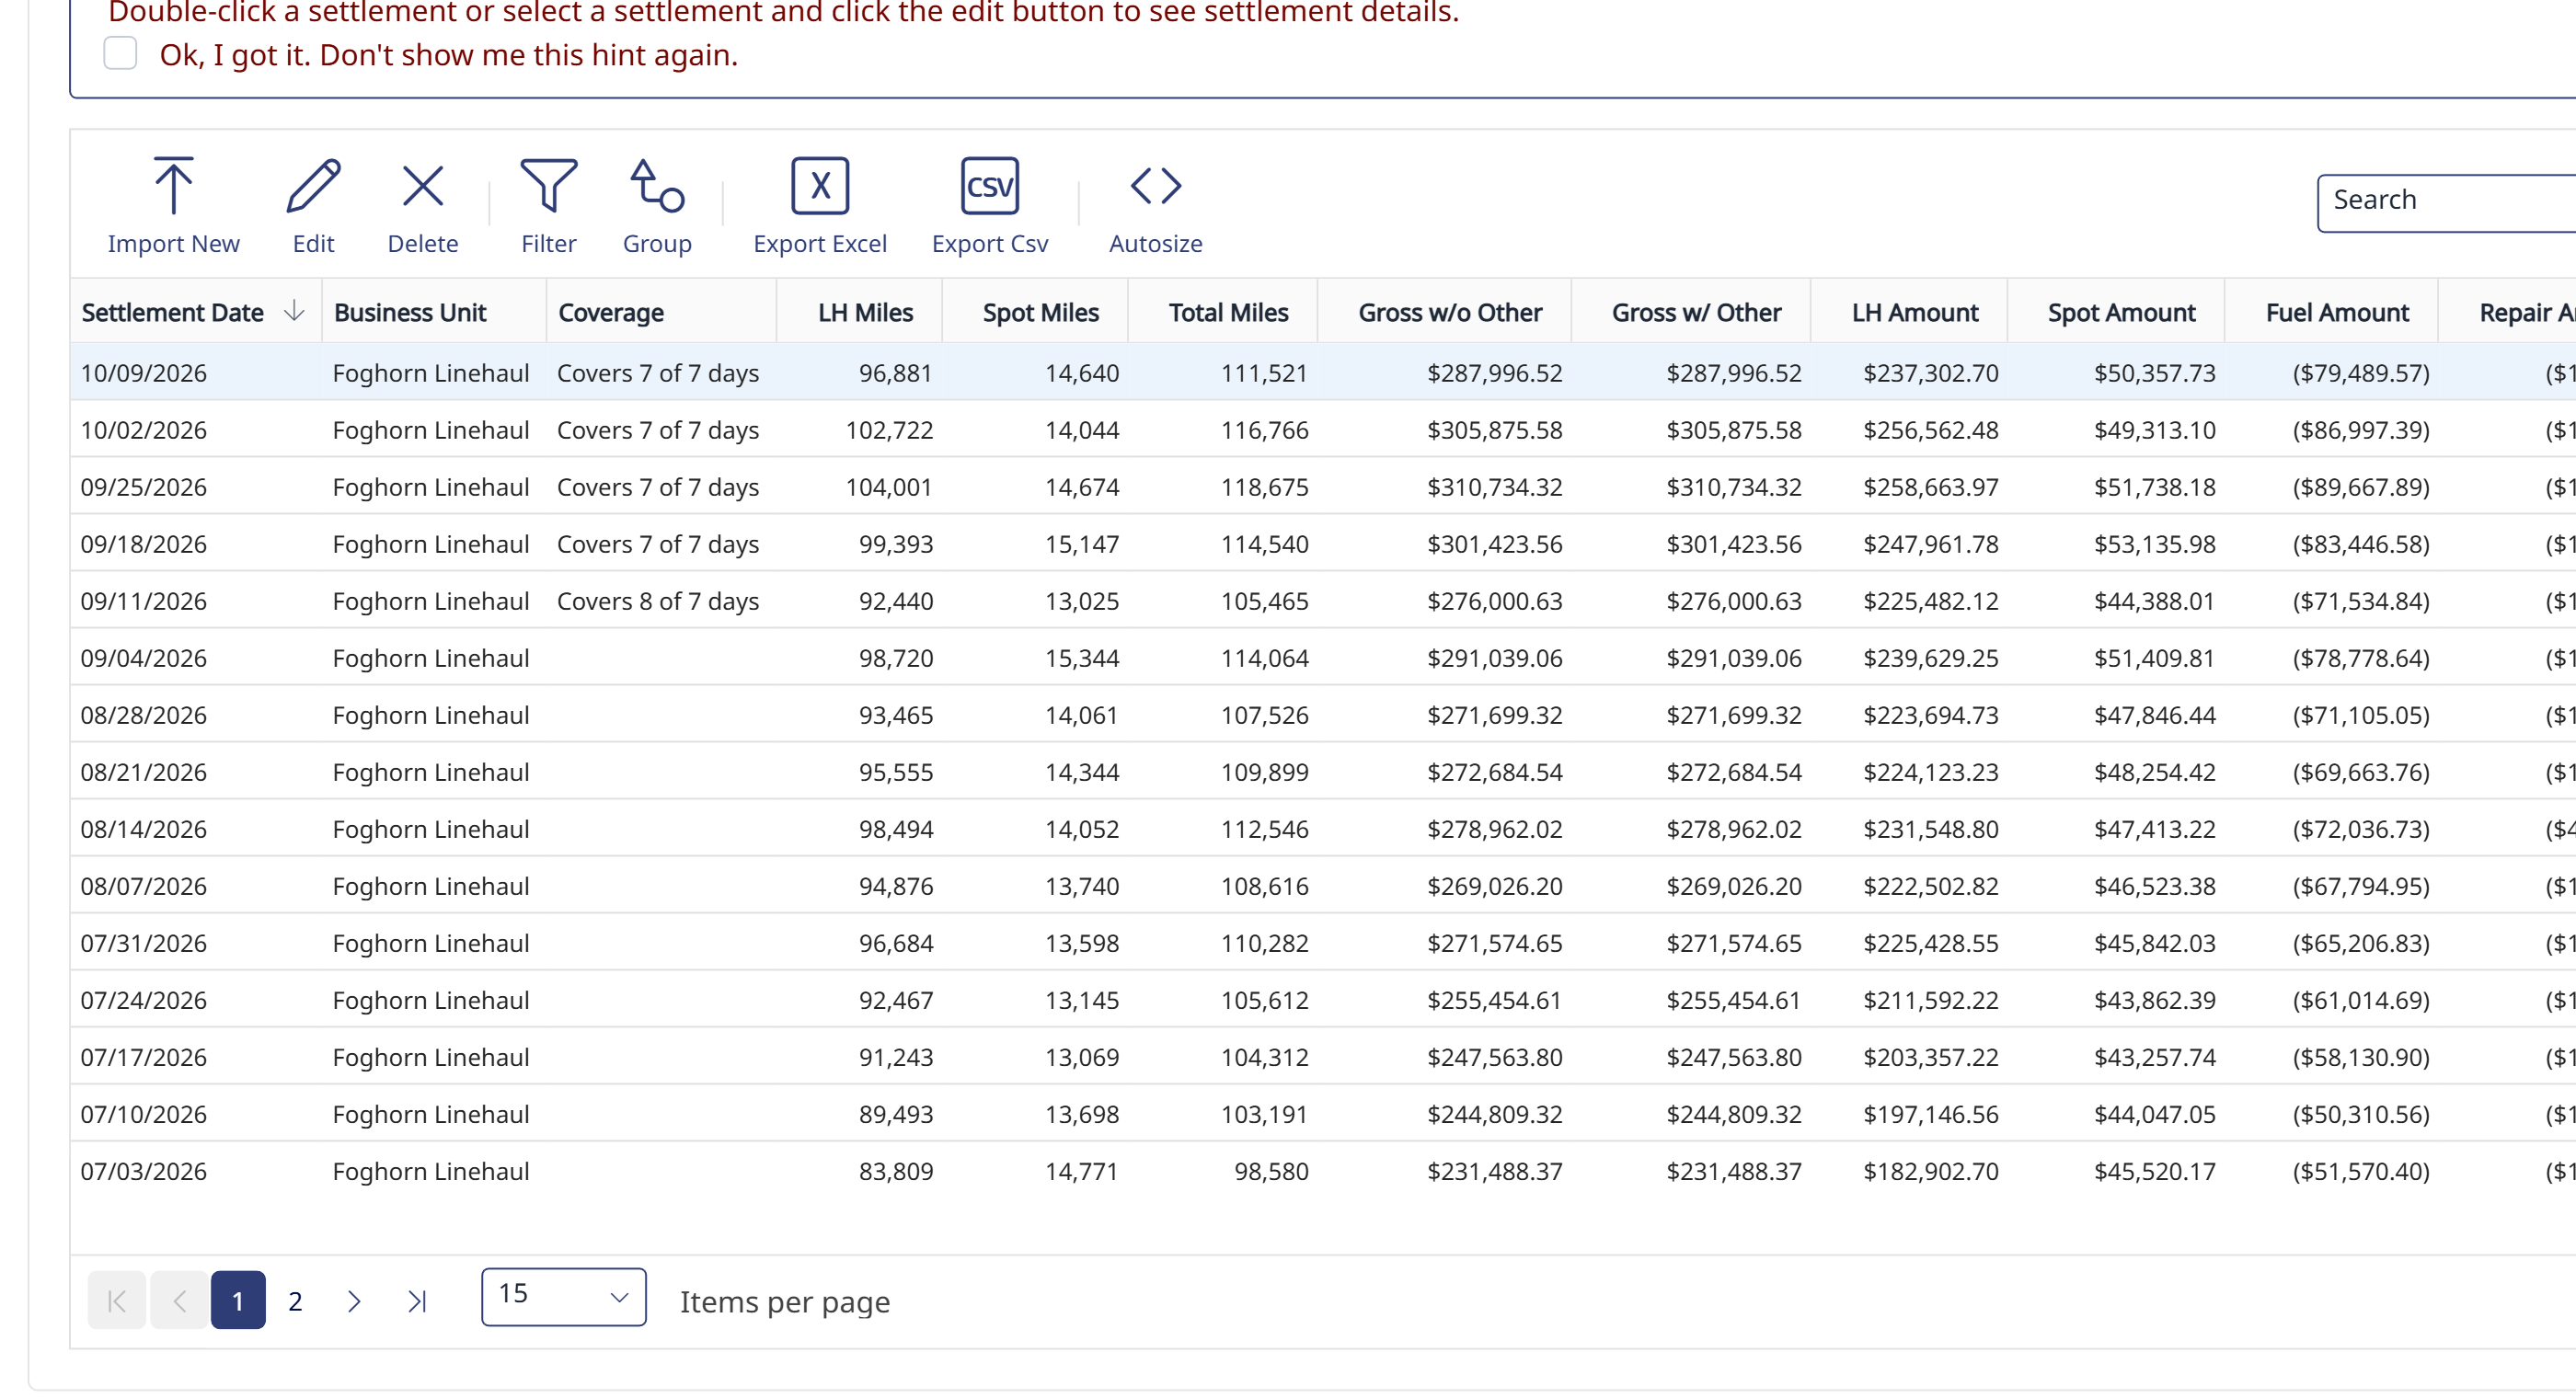Select current page 1 button

click(238, 1300)
